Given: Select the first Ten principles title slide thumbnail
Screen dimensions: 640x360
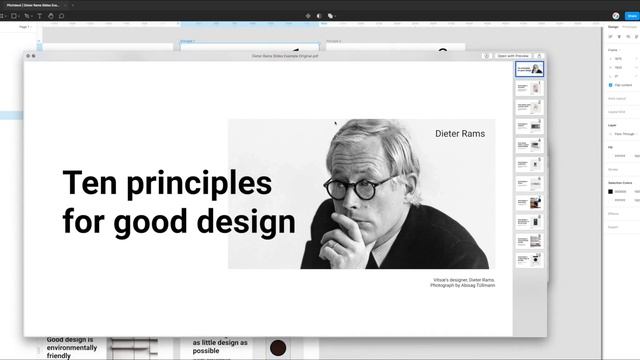Looking at the screenshot, I should [x=529, y=69].
